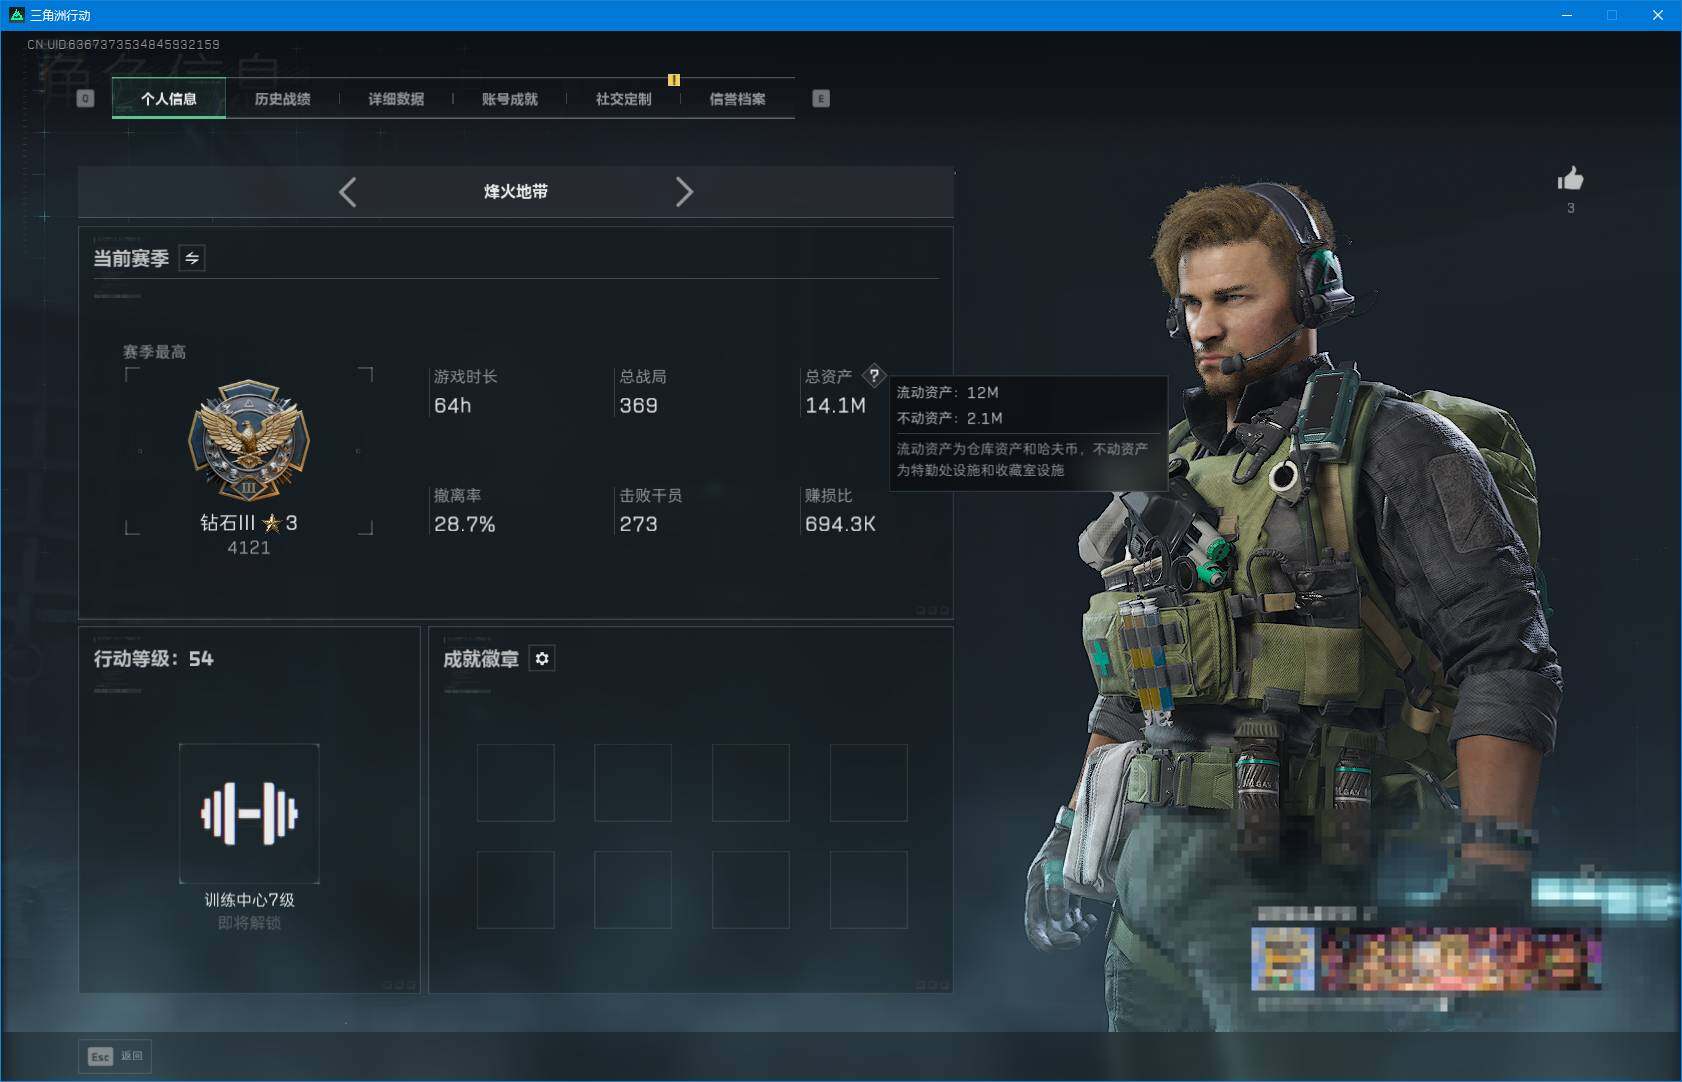The width and height of the screenshot is (1682, 1082).
Task: Click the 返回 Esc button
Action: (x=115, y=1056)
